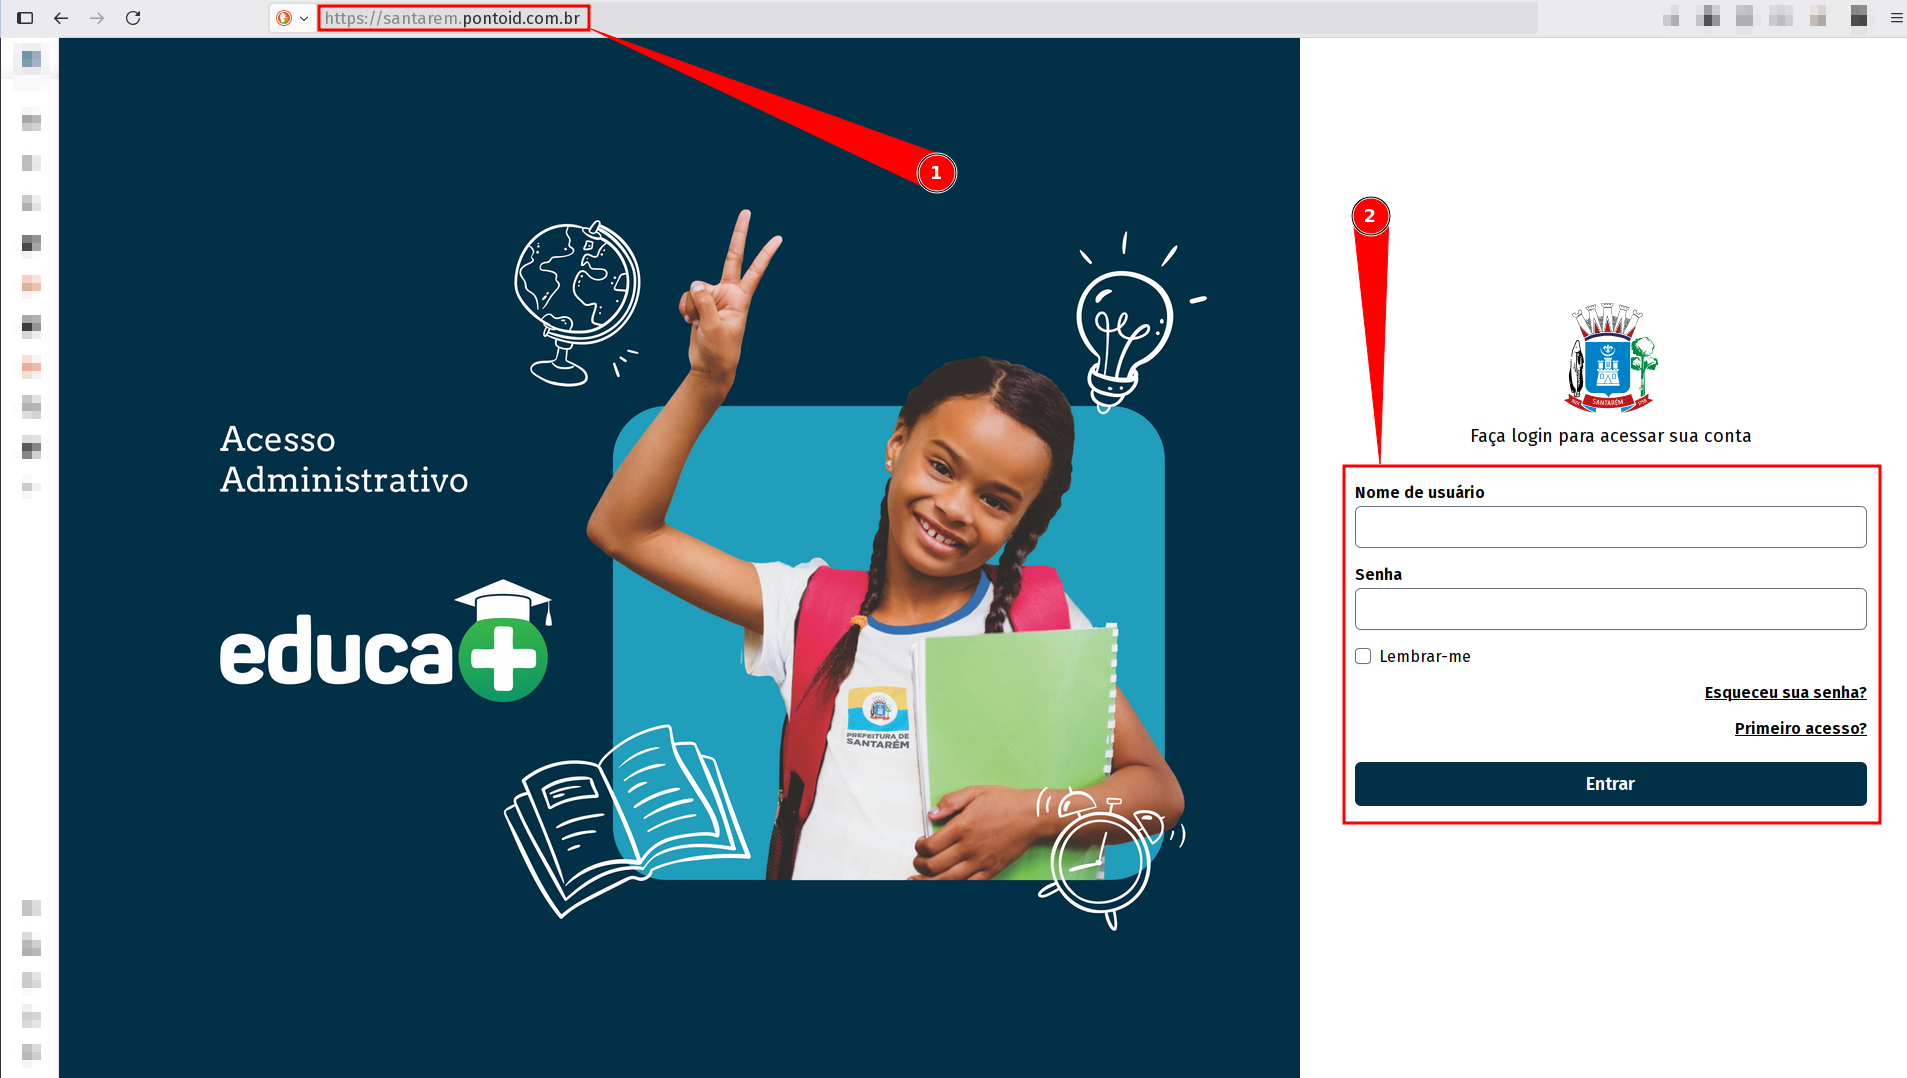Toggle the browser sidebar panel icon

point(26,18)
